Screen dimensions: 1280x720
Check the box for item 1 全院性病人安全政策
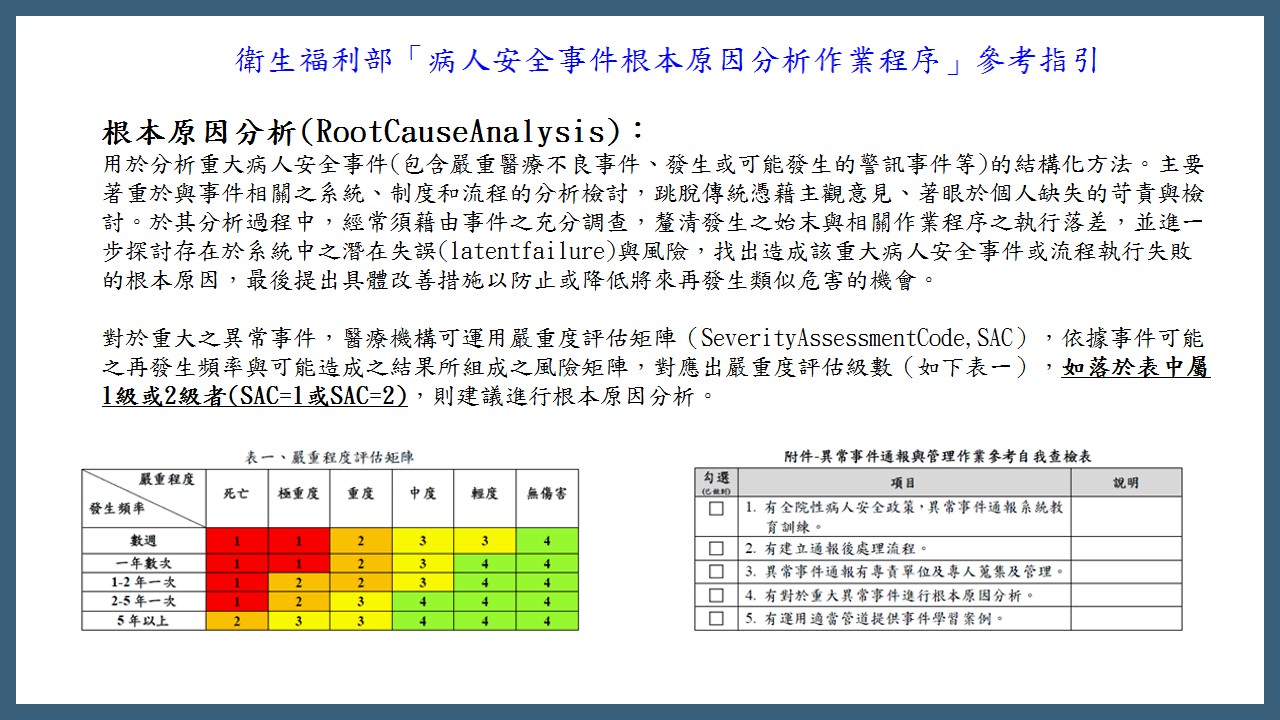[x=716, y=508]
